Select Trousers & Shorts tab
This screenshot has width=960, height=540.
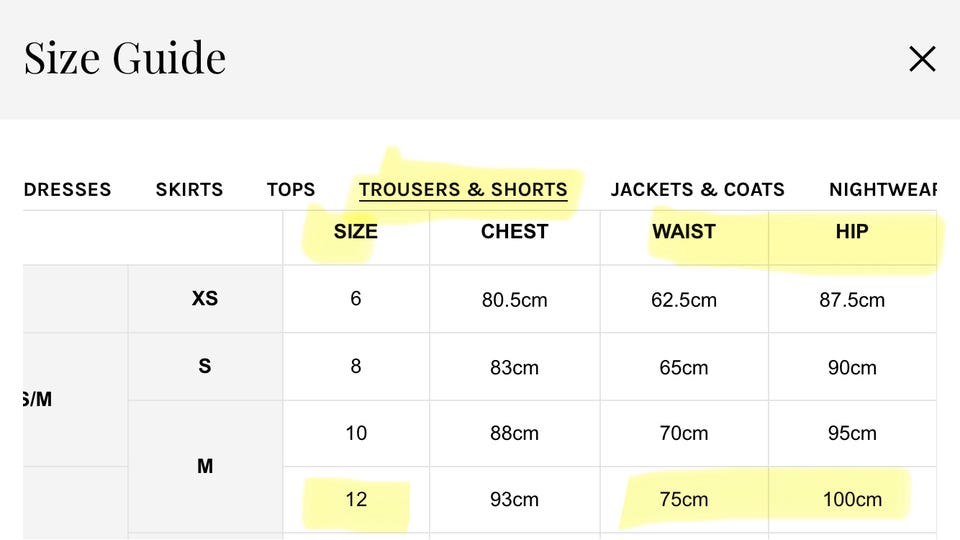(463, 189)
